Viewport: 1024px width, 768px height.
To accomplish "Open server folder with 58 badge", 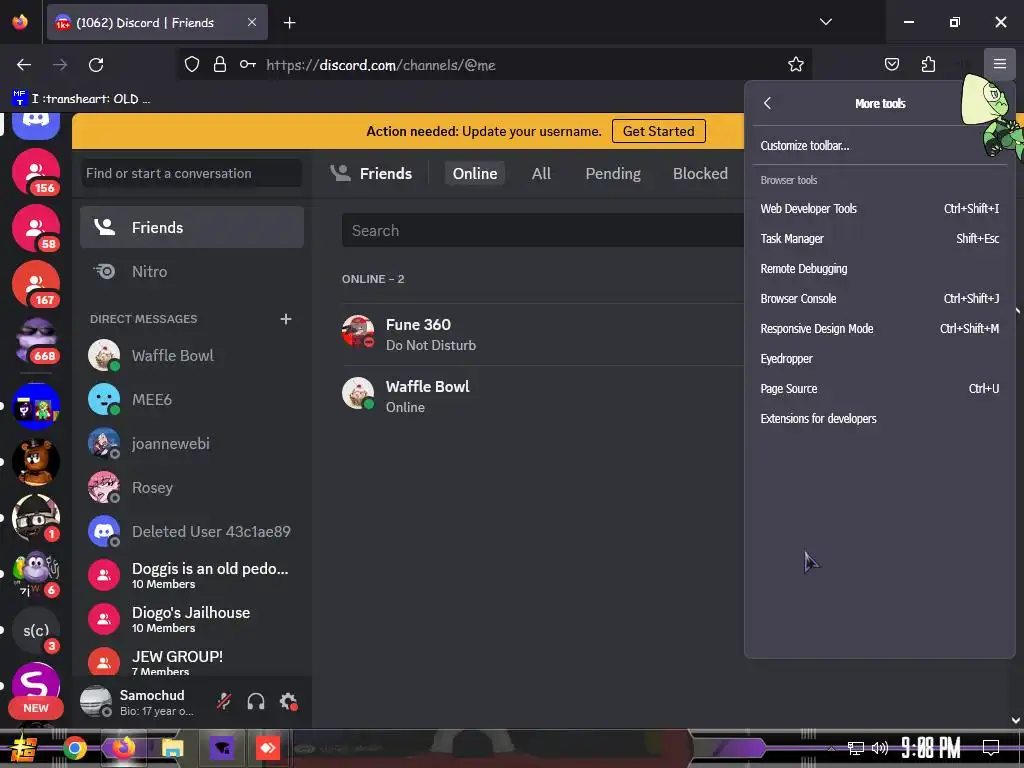I will (x=36, y=228).
